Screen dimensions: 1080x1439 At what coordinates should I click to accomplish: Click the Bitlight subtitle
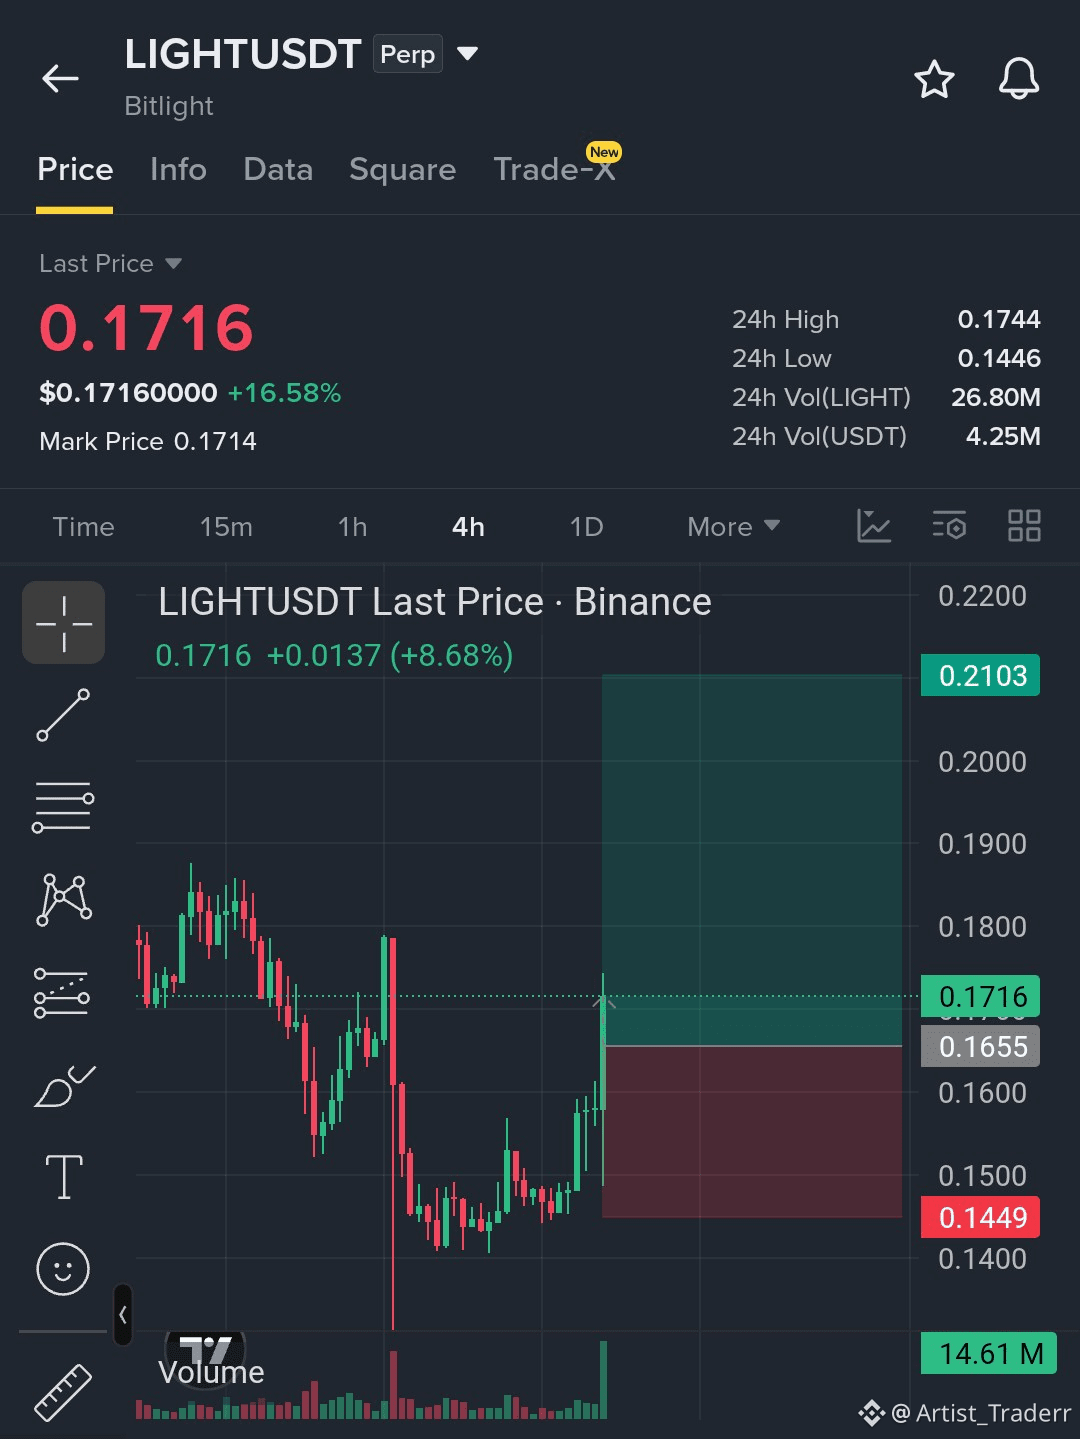point(169,106)
